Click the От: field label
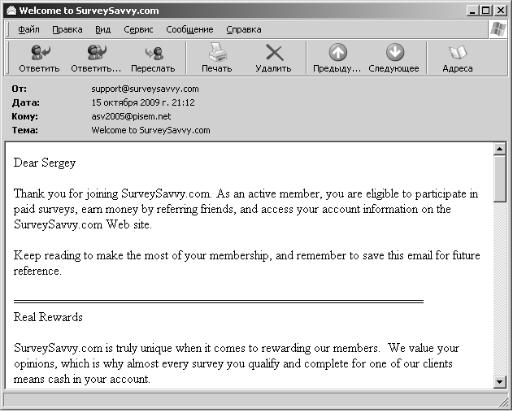 [19, 89]
